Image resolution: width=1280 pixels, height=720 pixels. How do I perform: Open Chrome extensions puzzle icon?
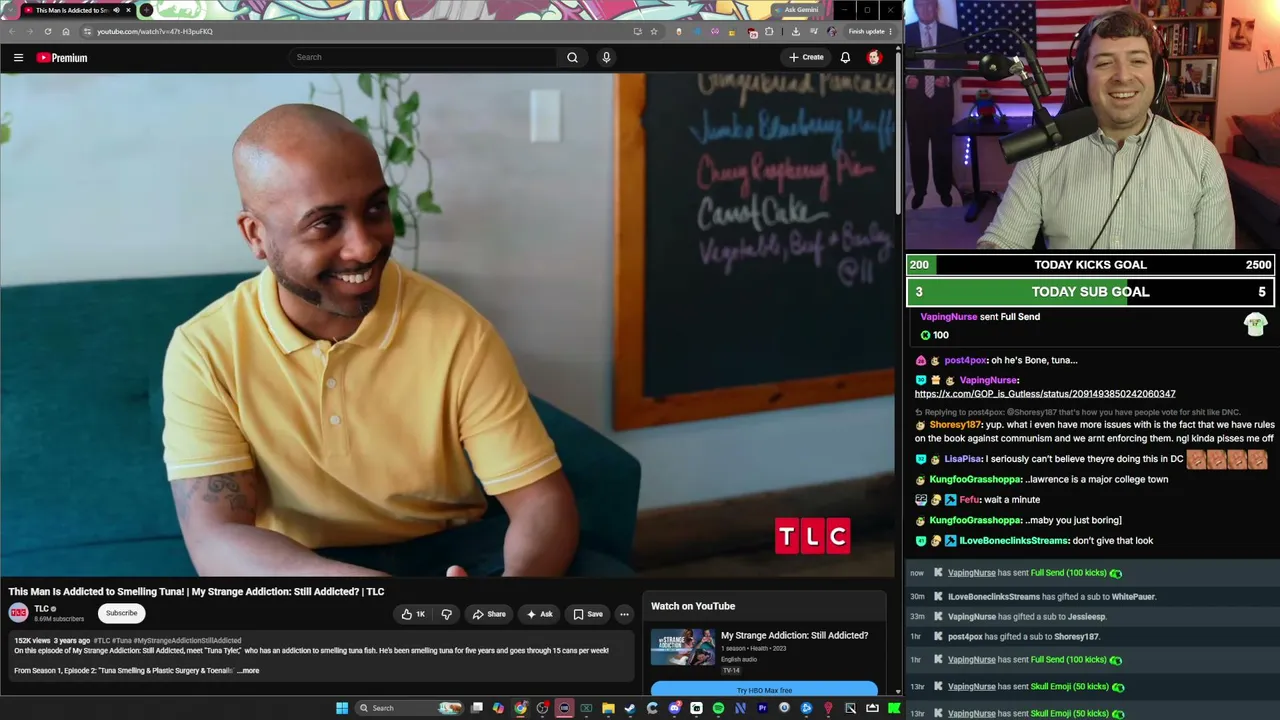point(769,31)
